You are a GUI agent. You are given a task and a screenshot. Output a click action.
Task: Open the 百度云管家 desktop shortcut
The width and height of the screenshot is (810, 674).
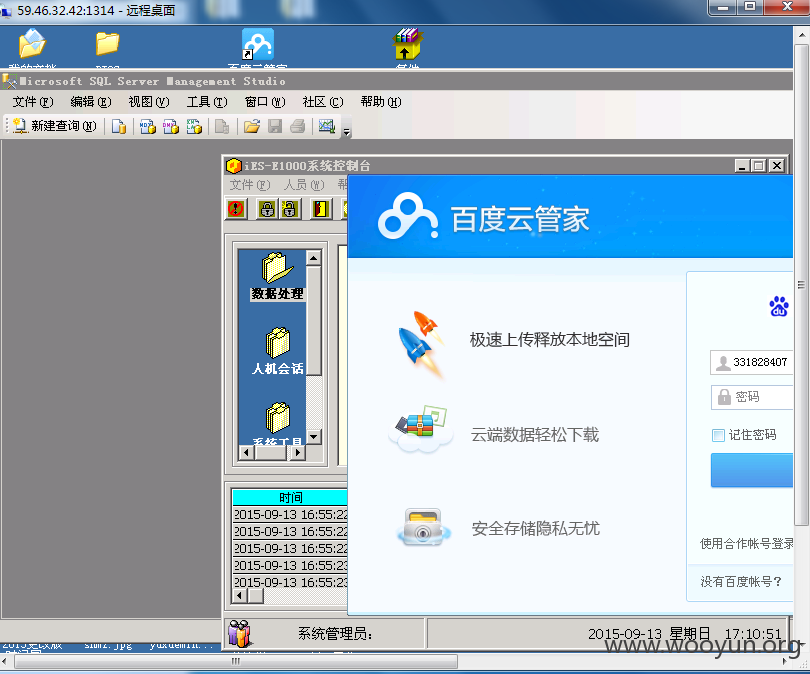[x=258, y=47]
